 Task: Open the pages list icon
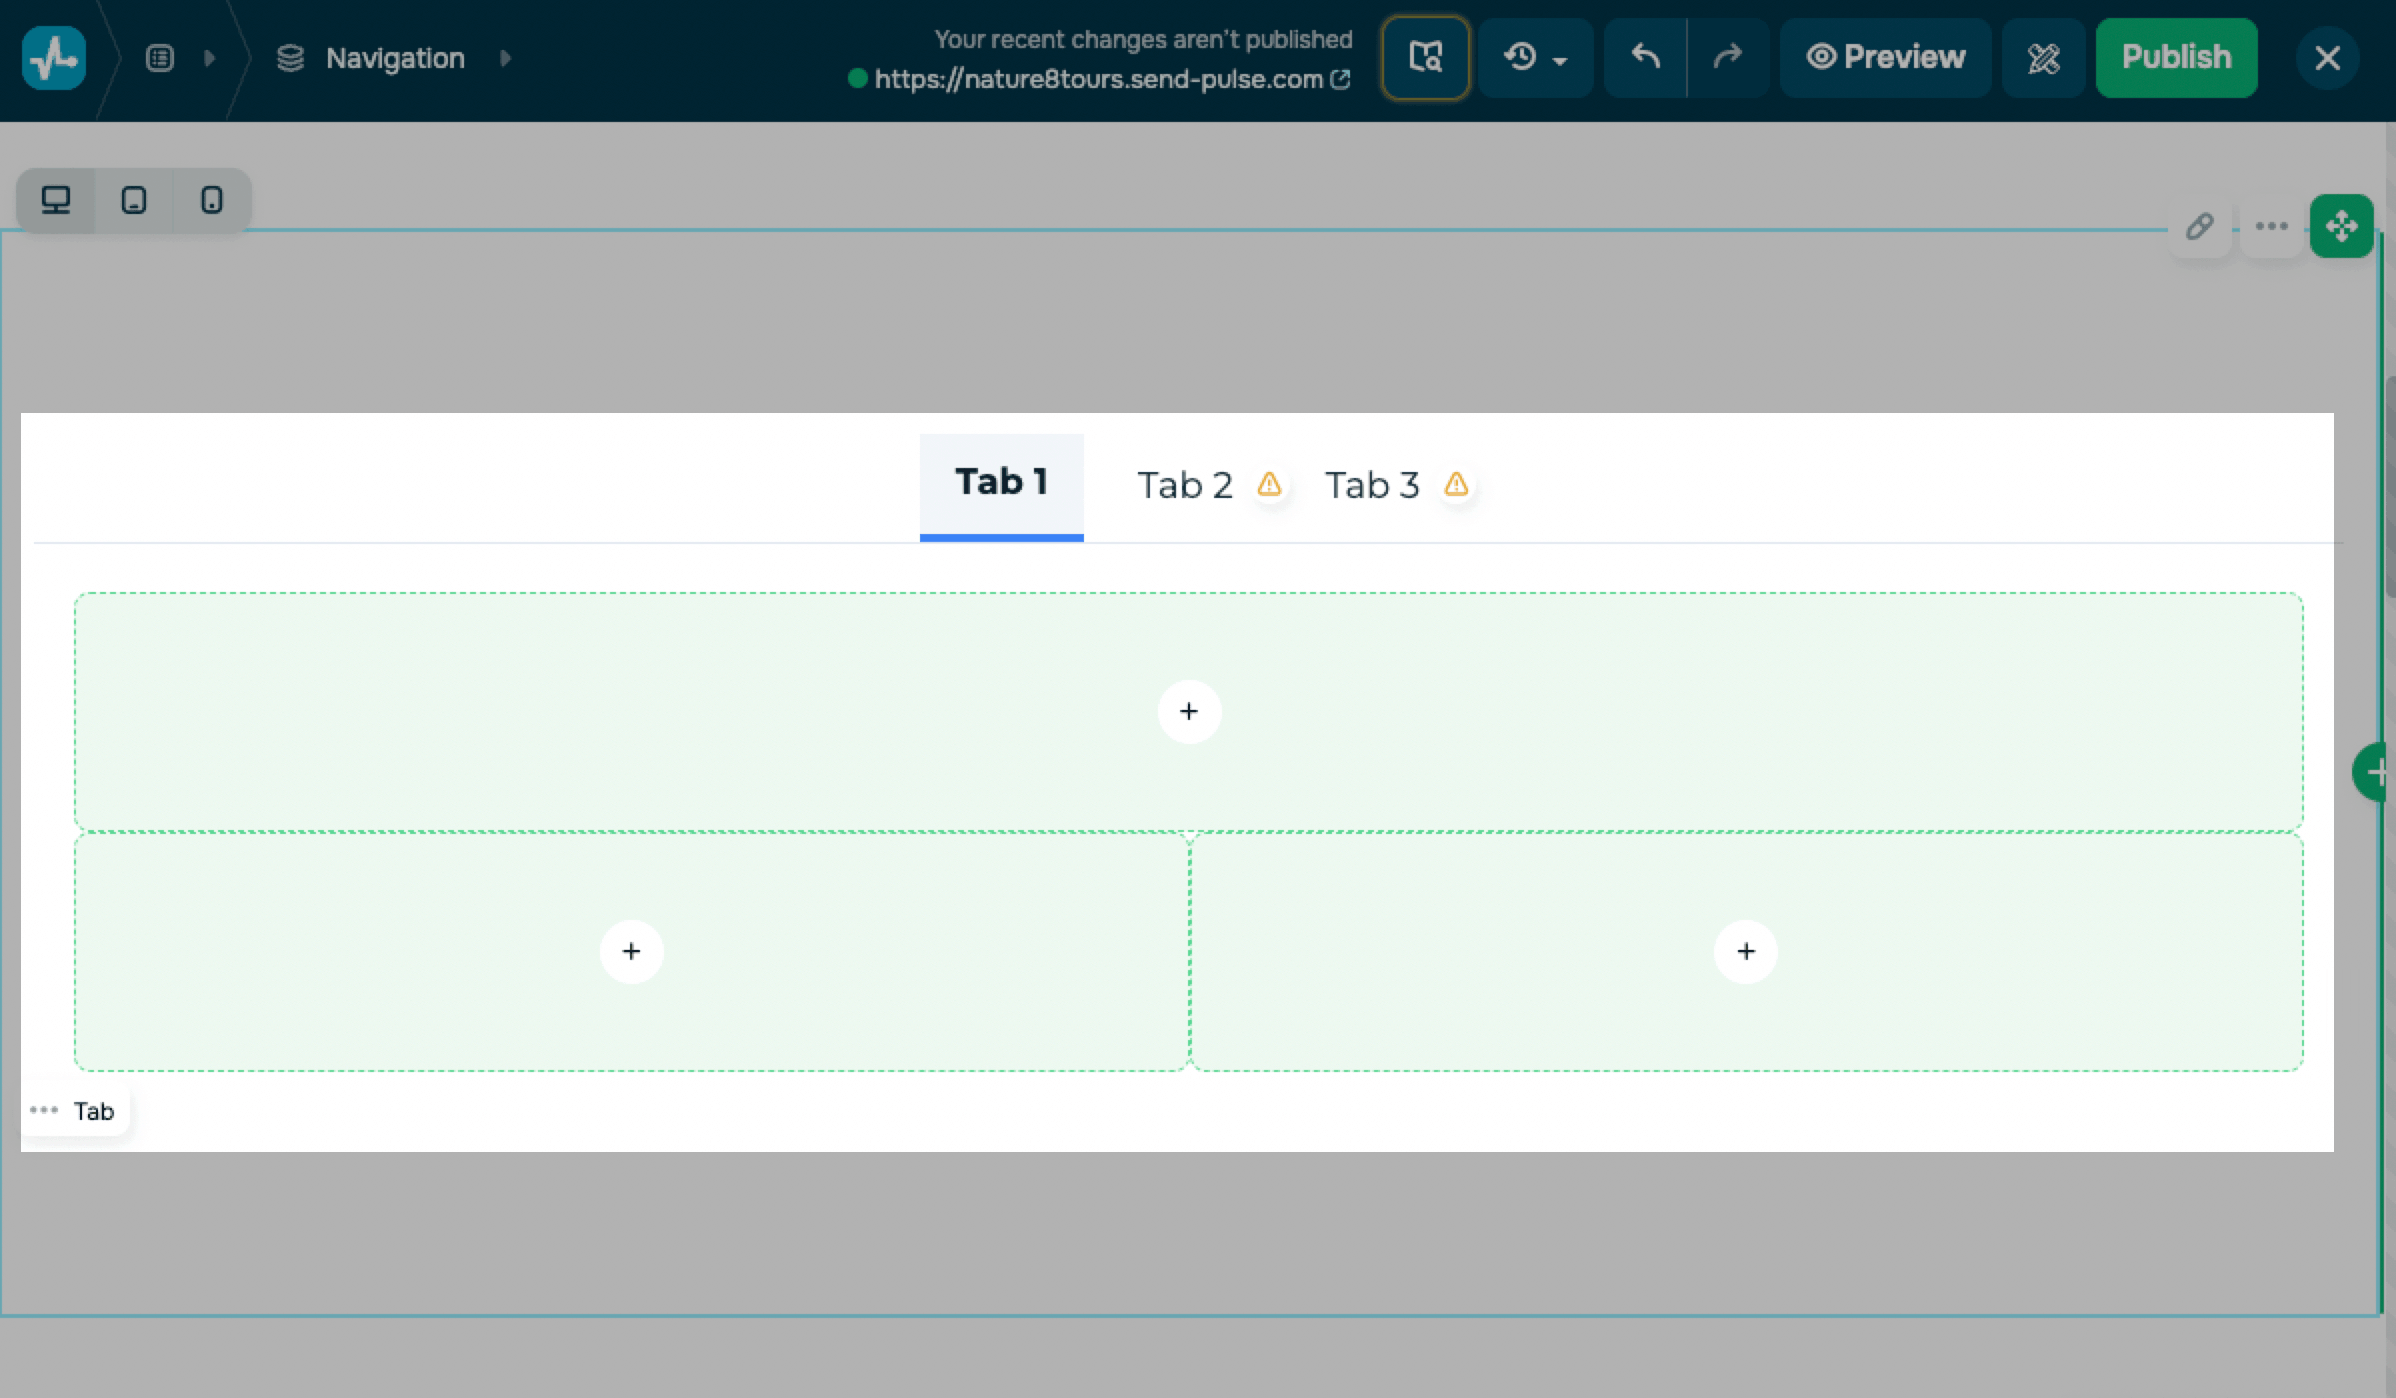click(160, 58)
